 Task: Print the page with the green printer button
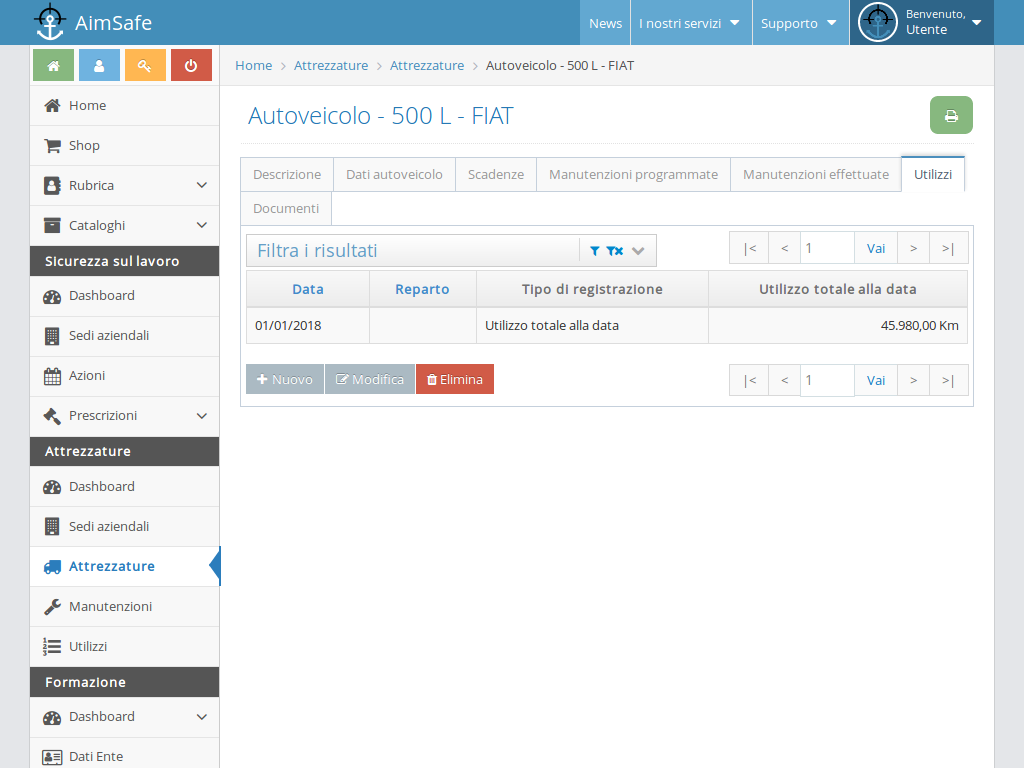tap(951, 116)
